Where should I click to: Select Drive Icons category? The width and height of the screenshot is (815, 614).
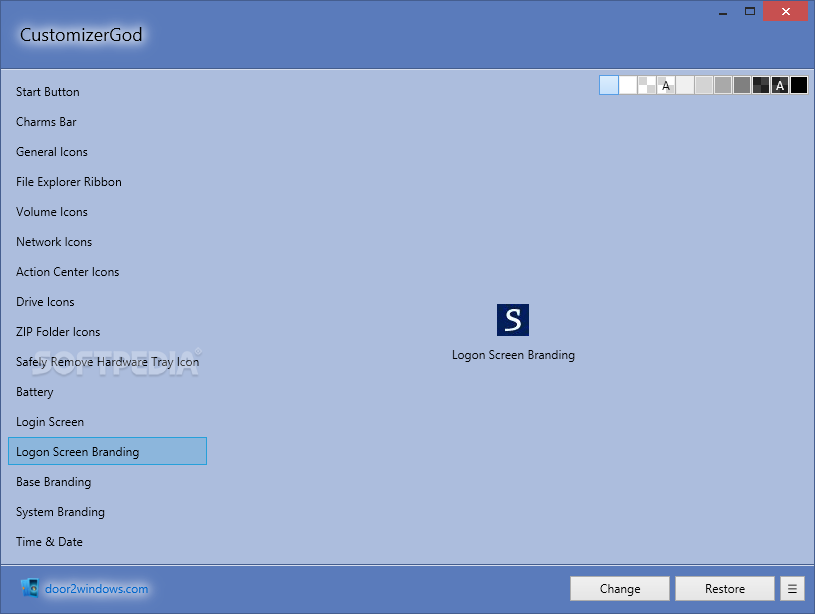click(108, 302)
